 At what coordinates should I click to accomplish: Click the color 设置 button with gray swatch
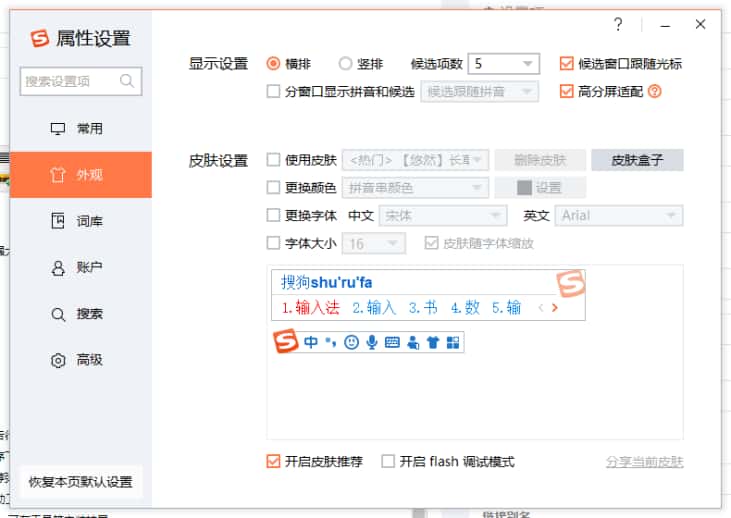(x=540, y=187)
